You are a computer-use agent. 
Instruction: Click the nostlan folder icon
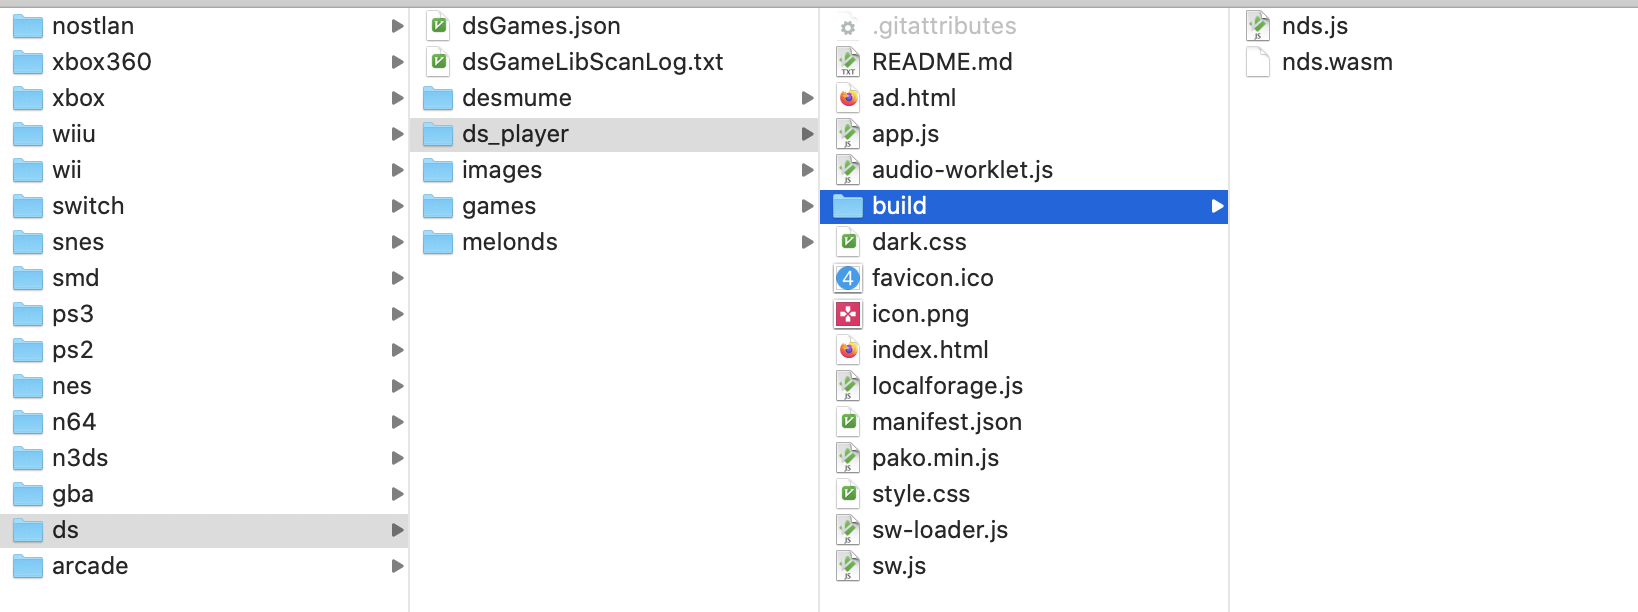(27, 26)
